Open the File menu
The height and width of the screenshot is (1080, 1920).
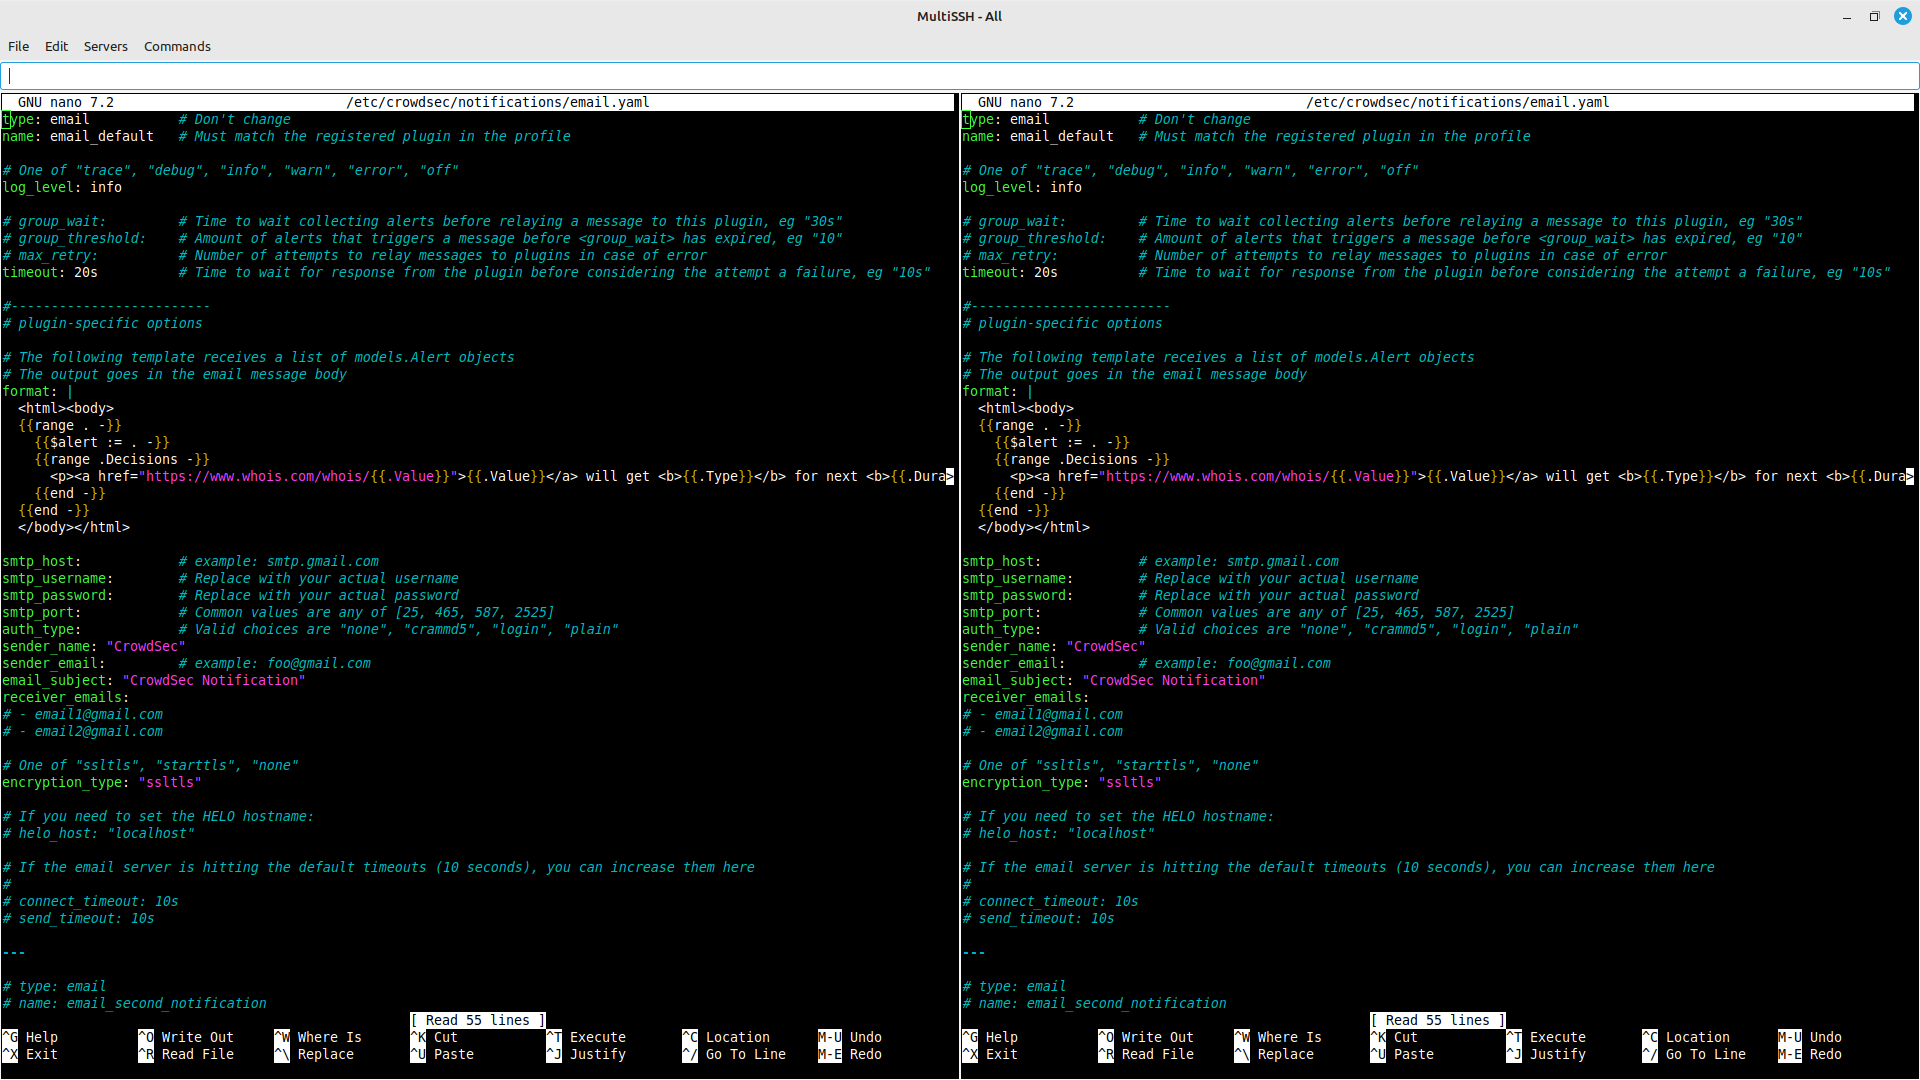[x=18, y=46]
